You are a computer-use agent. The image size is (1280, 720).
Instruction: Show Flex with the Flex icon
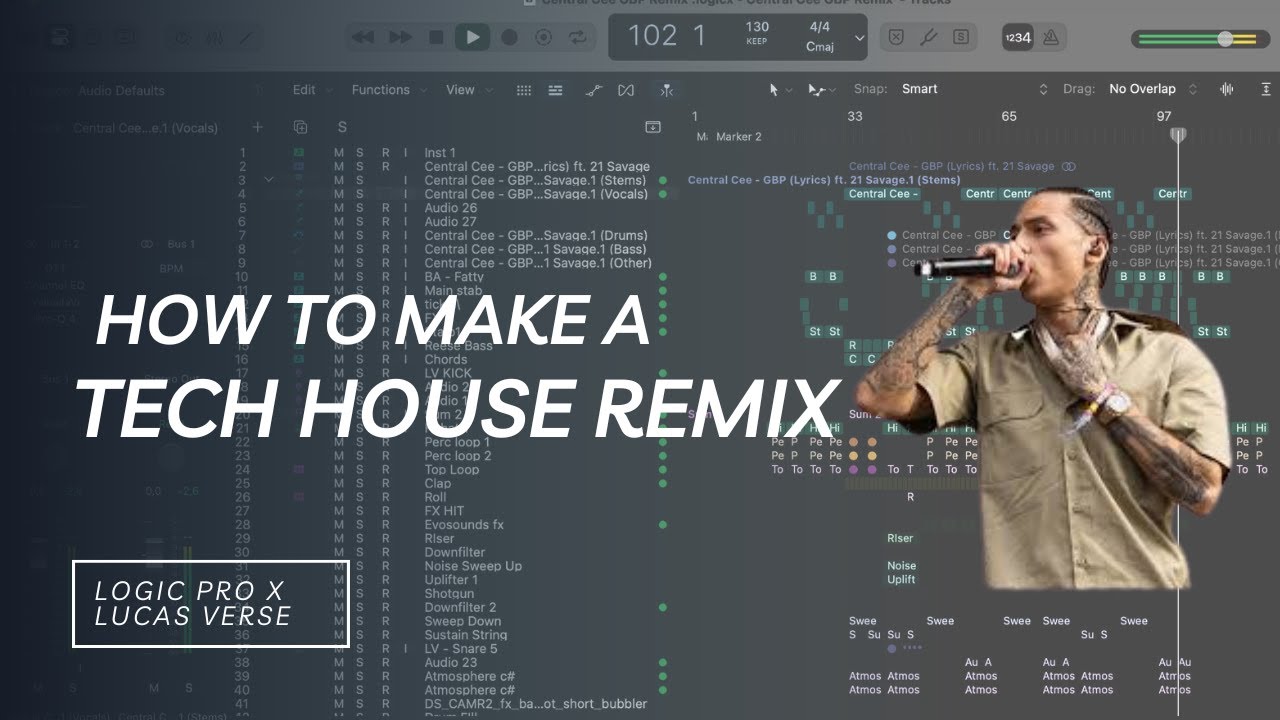pyautogui.click(x=626, y=90)
